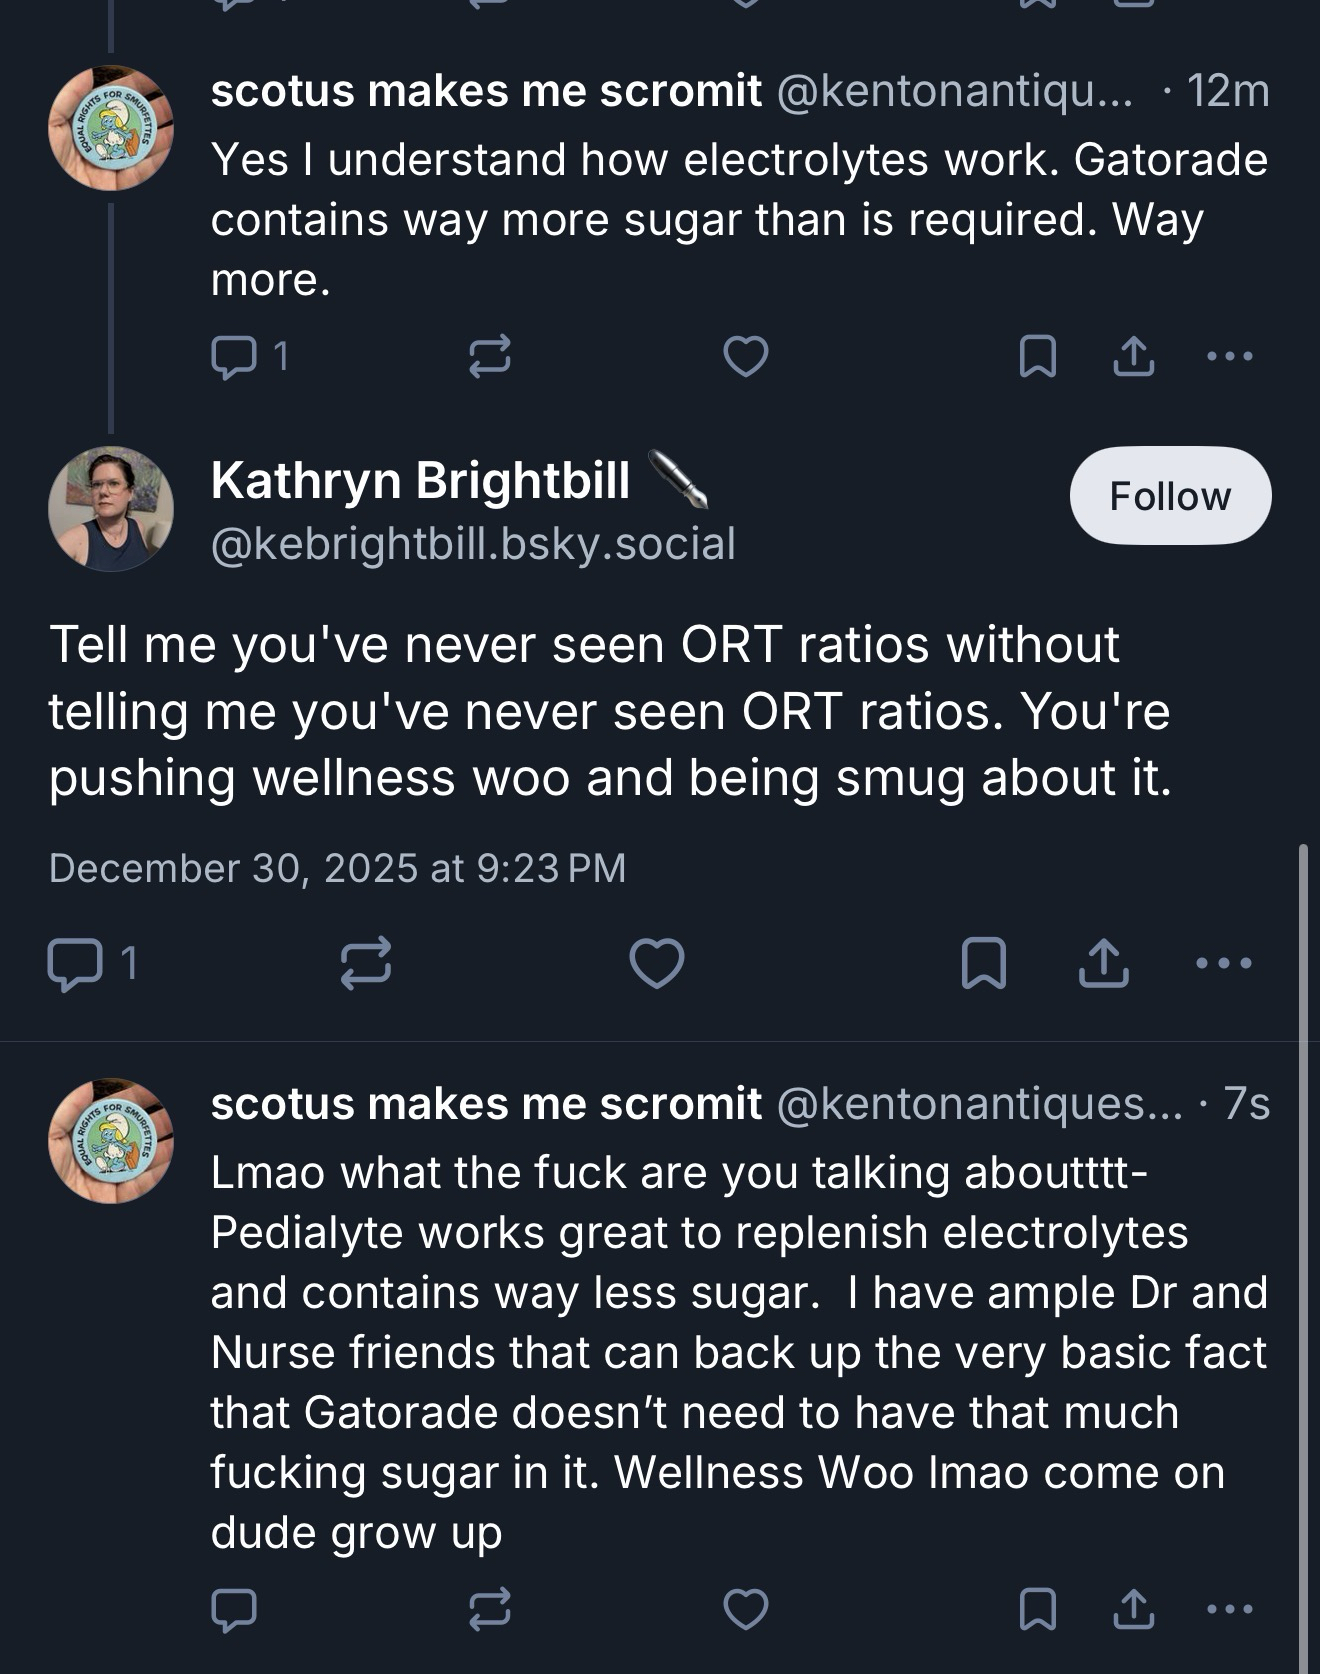Open replies on the 12m-old post

pyautogui.click(x=235, y=356)
